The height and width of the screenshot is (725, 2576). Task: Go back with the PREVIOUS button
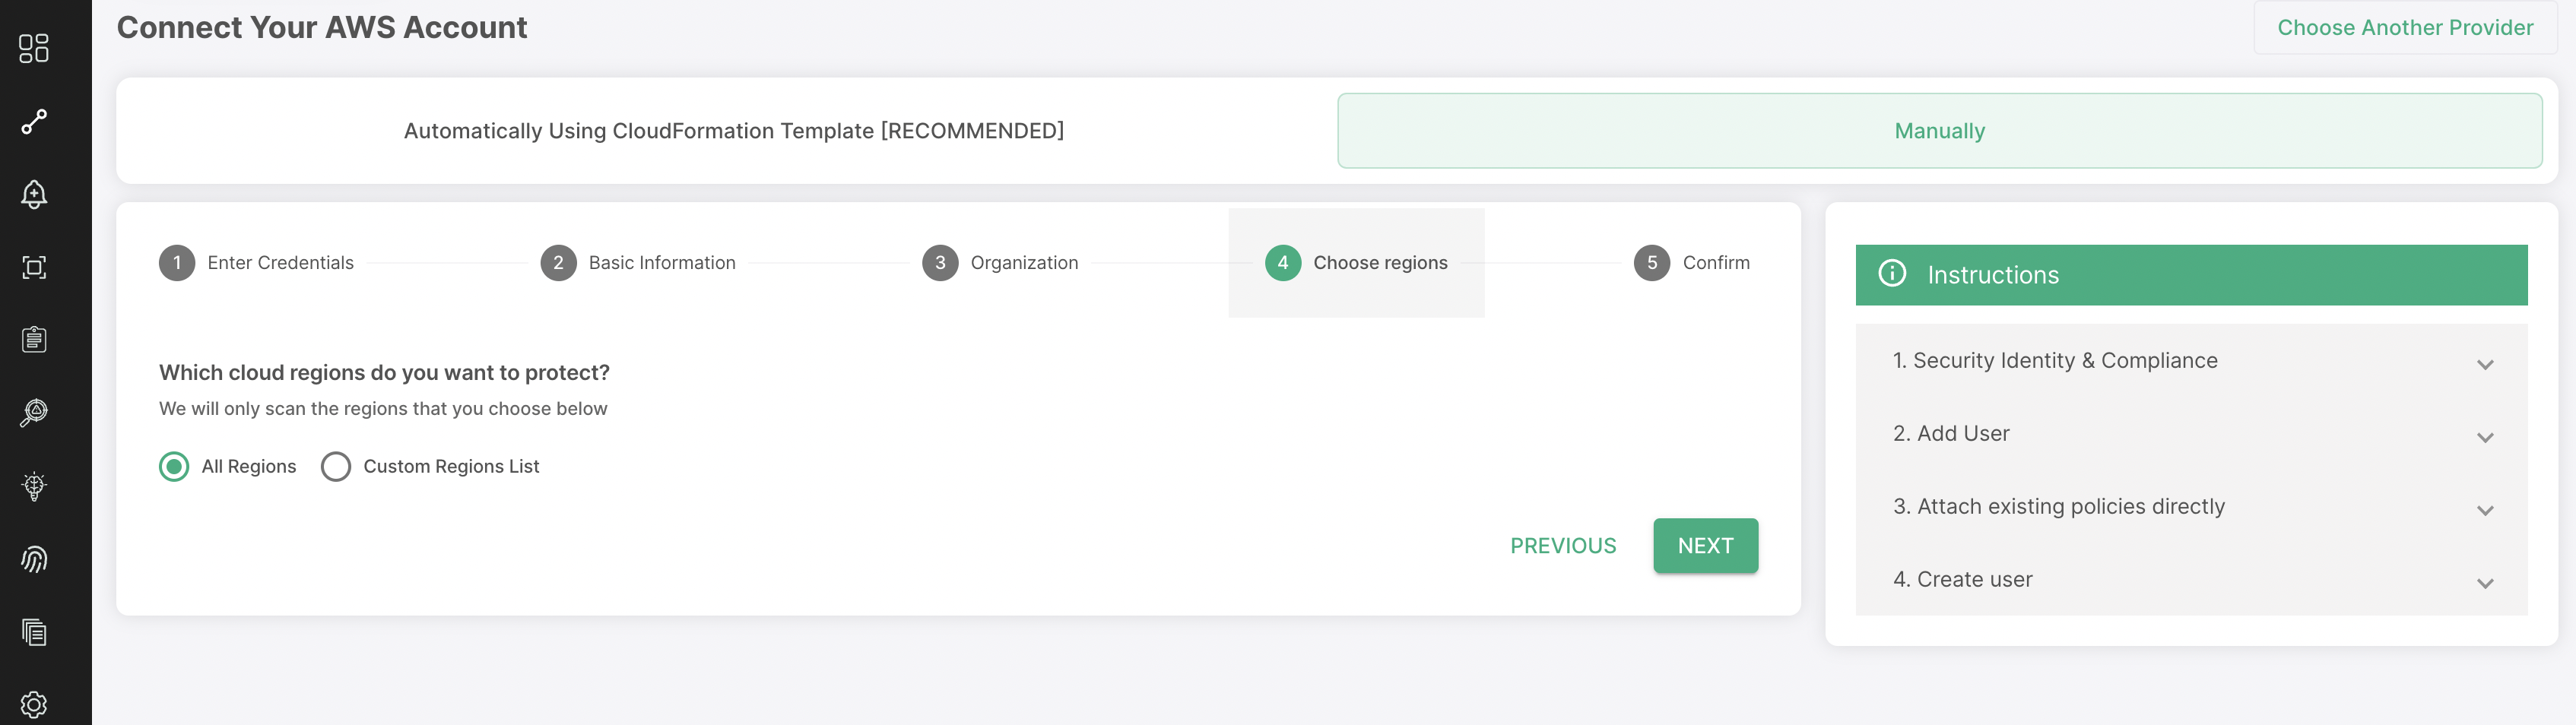pyautogui.click(x=1562, y=545)
